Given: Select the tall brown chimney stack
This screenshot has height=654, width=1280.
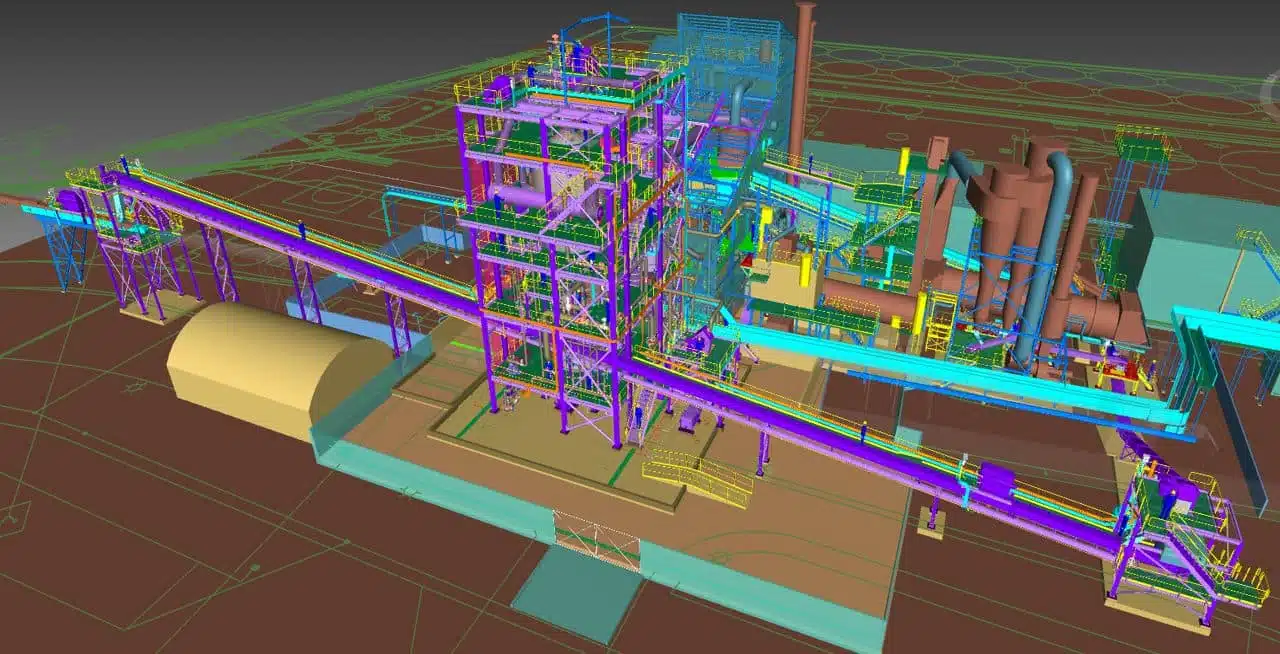Looking at the screenshot, I should [x=803, y=80].
